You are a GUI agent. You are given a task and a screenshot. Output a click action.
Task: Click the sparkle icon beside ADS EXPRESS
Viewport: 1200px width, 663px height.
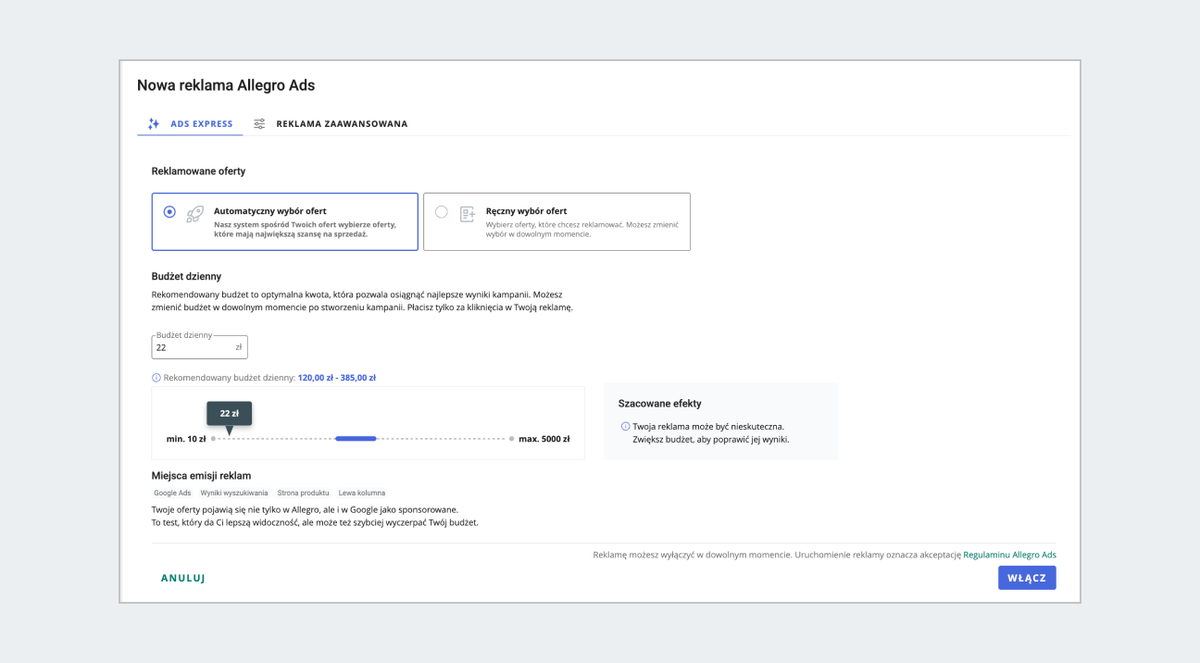click(153, 124)
